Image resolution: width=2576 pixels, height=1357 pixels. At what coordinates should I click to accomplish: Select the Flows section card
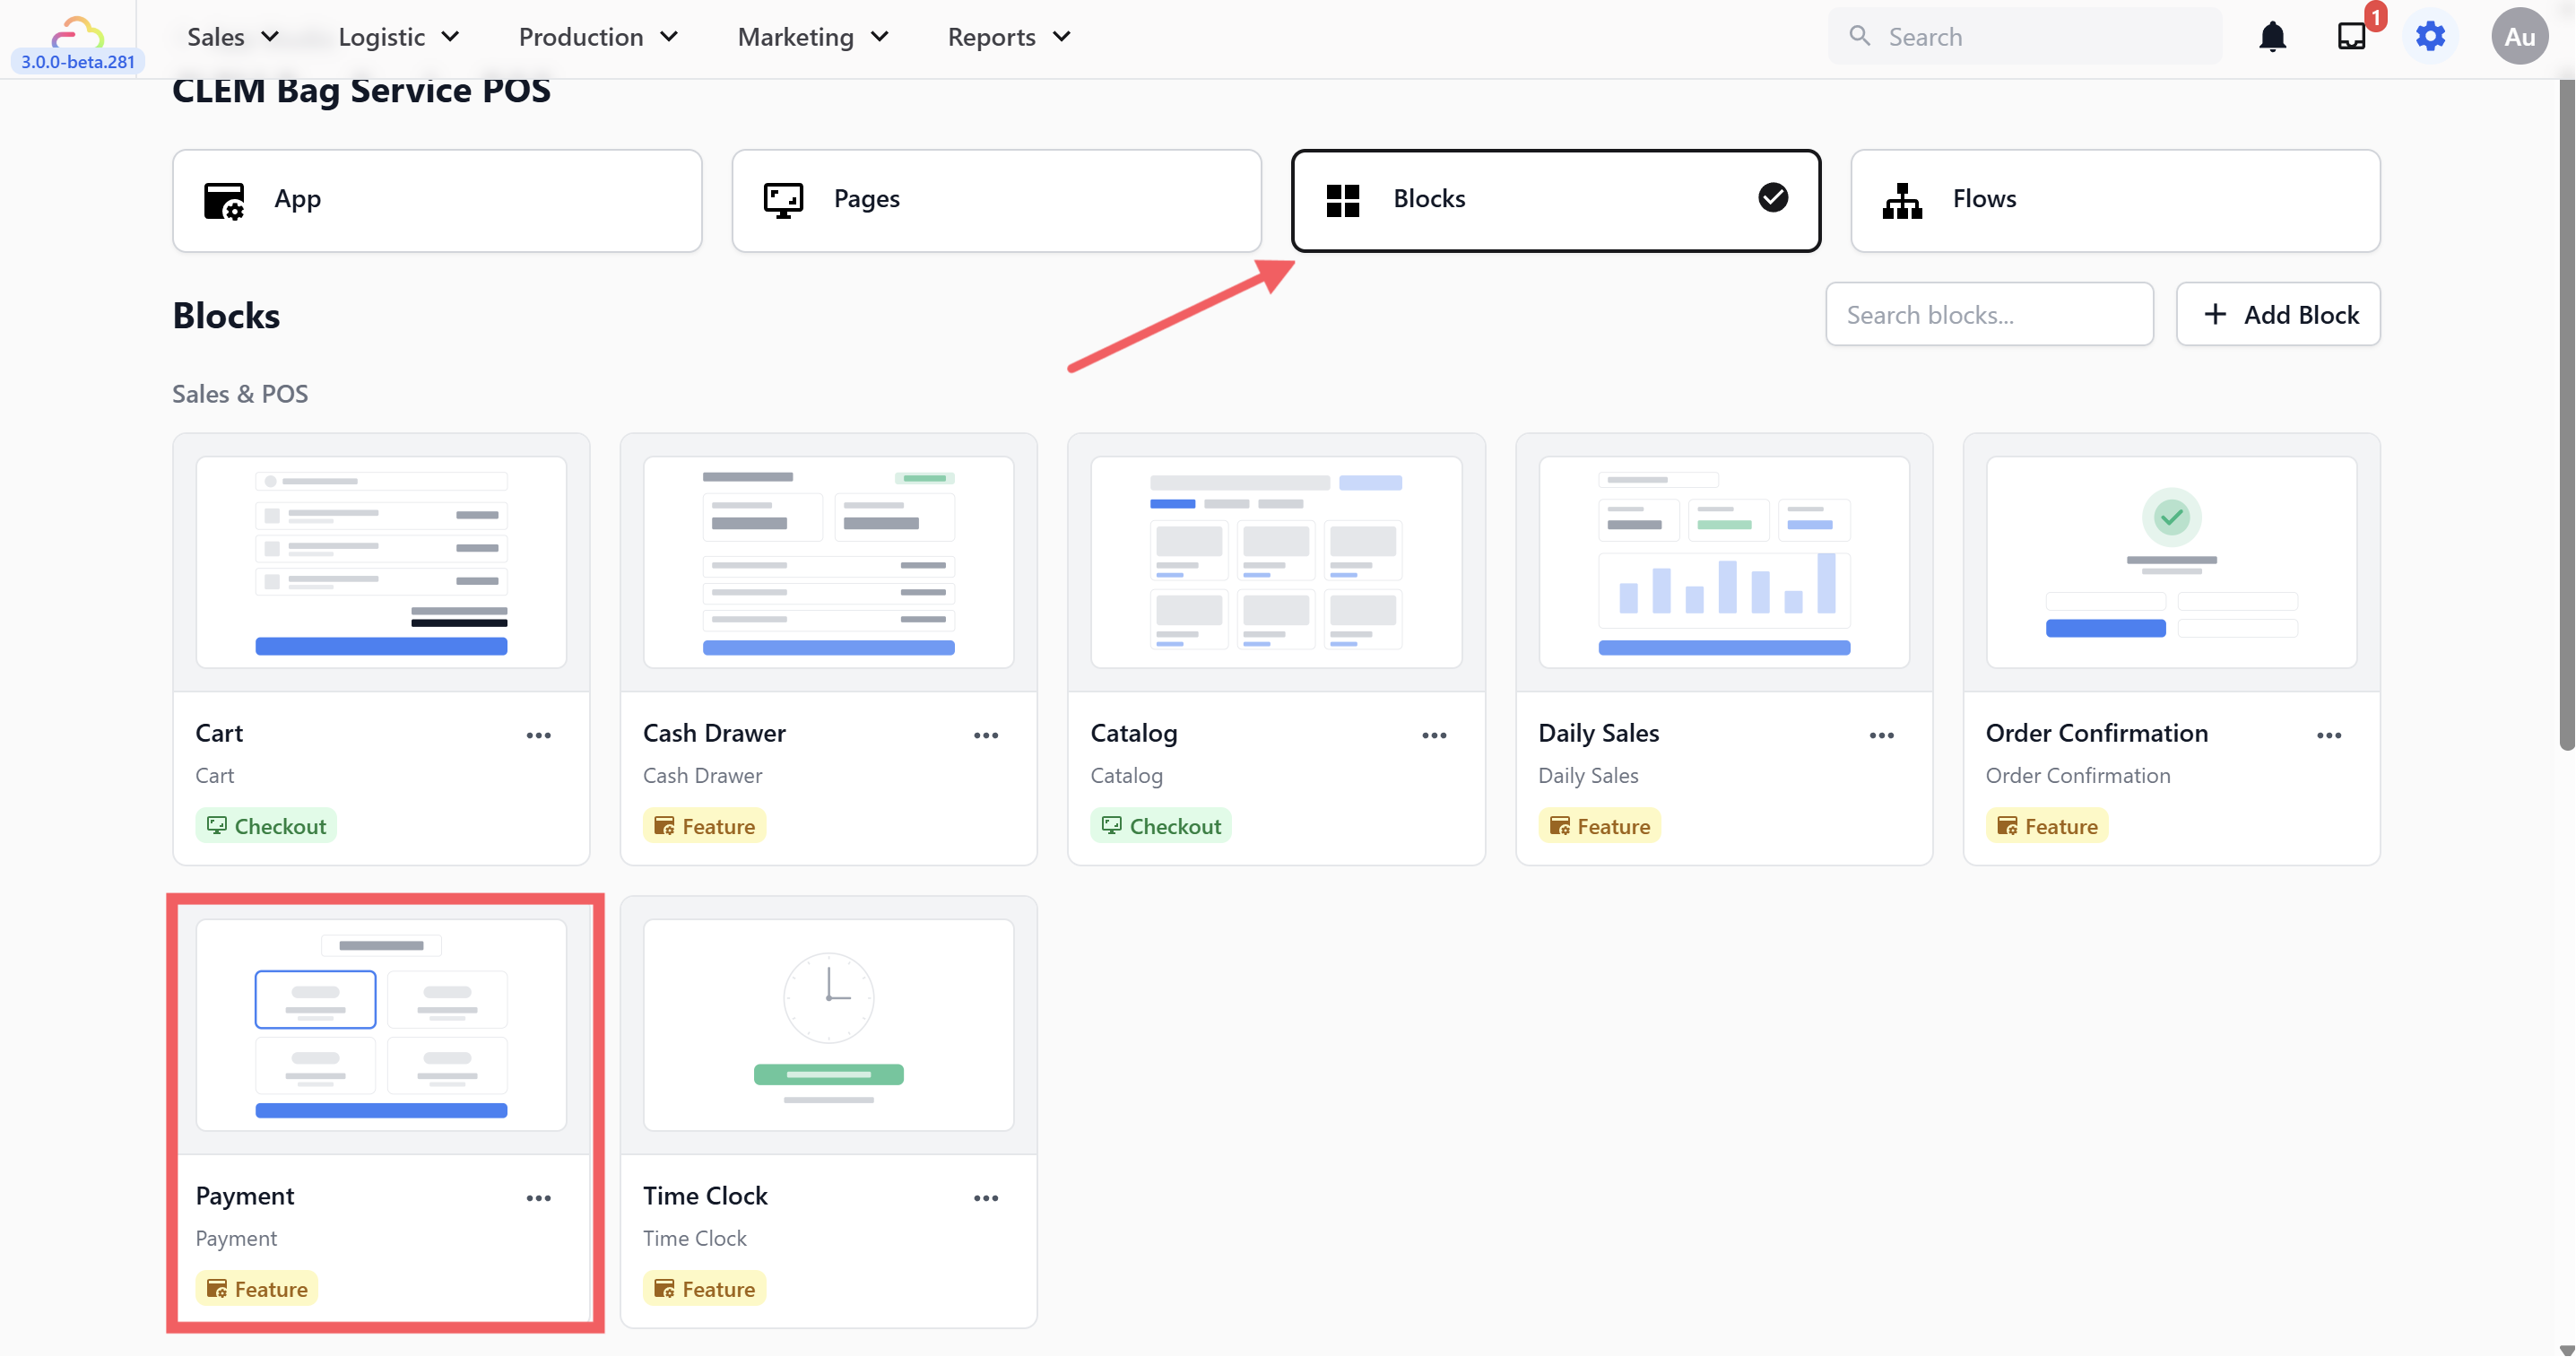click(2114, 200)
